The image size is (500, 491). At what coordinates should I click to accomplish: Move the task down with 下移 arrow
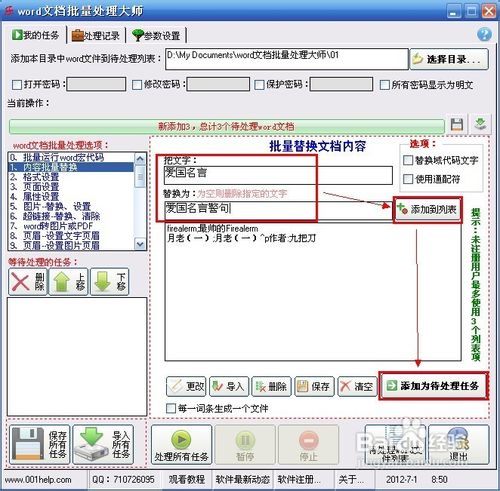tap(110, 282)
